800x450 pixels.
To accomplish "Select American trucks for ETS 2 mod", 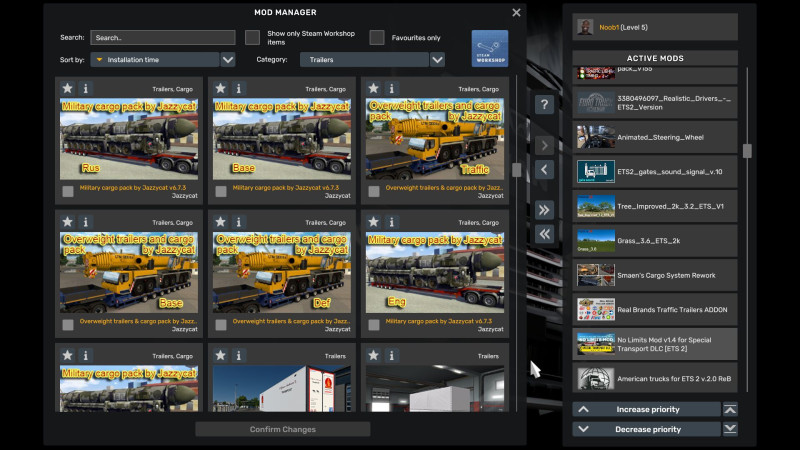I will pyautogui.click(x=655, y=378).
